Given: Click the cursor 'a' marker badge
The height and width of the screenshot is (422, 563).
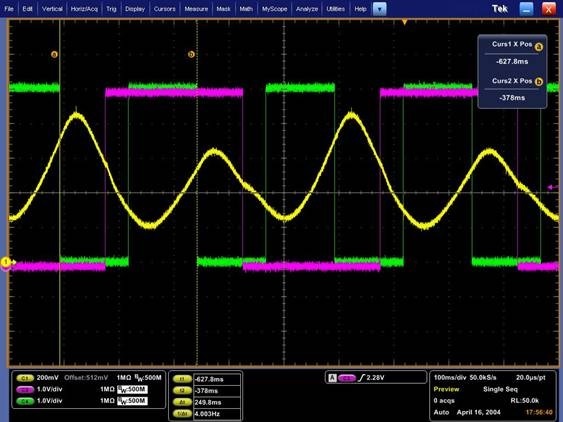Looking at the screenshot, I should pos(54,55).
